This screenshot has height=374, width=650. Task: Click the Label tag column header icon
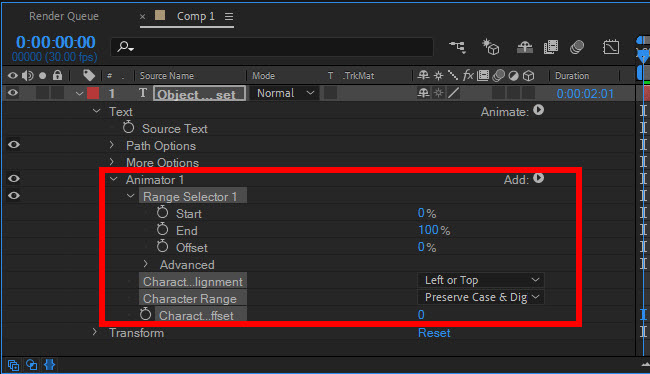89,75
